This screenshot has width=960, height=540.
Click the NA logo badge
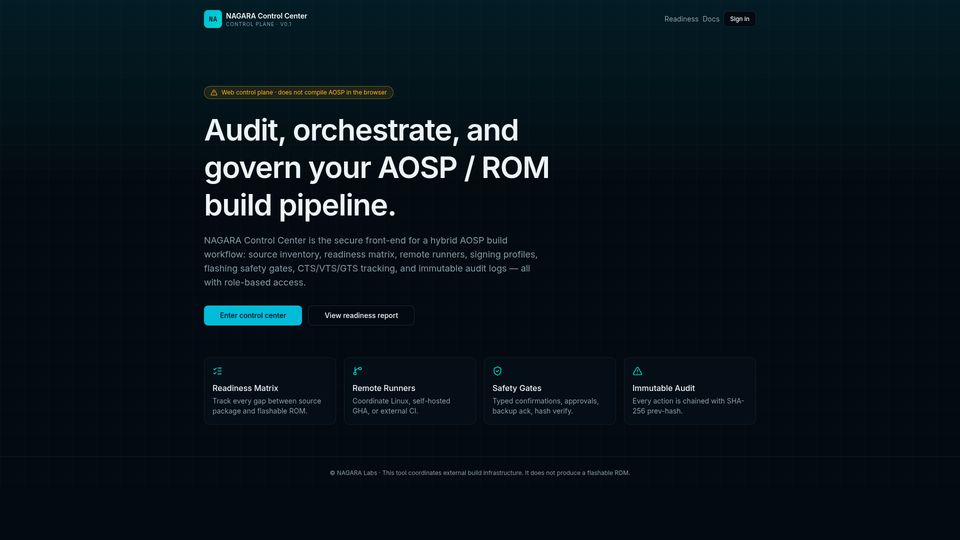pyautogui.click(x=212, y=19)
